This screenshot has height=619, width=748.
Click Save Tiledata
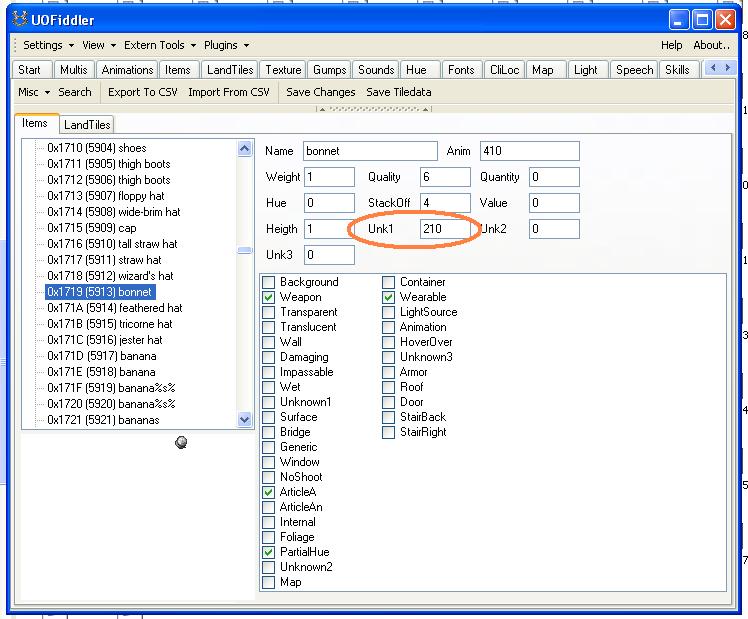398,92
